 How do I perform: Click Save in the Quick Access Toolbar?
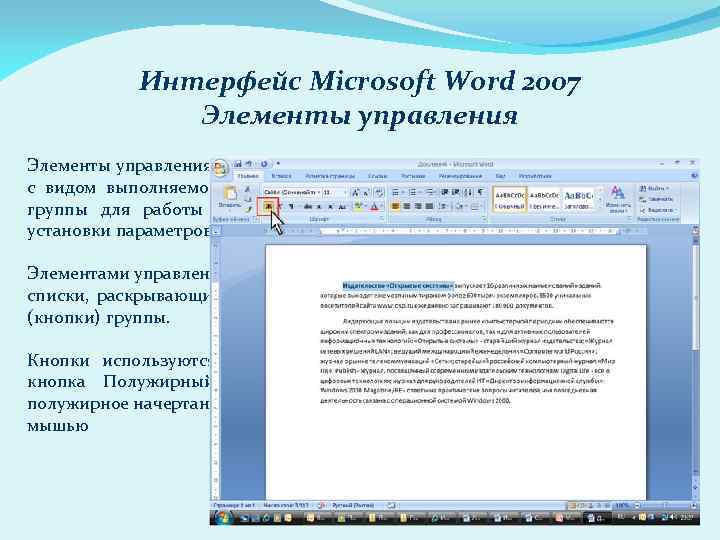tap(237, 164)
